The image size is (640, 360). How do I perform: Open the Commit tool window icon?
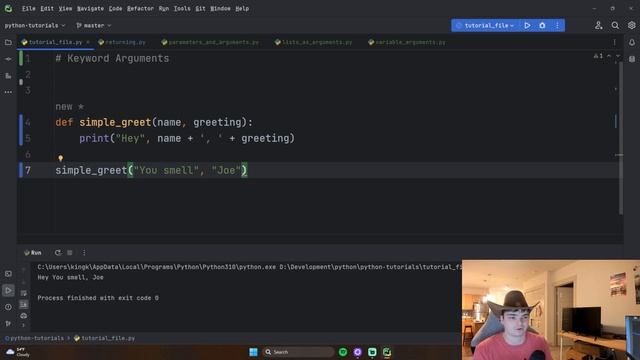(8, 59)
